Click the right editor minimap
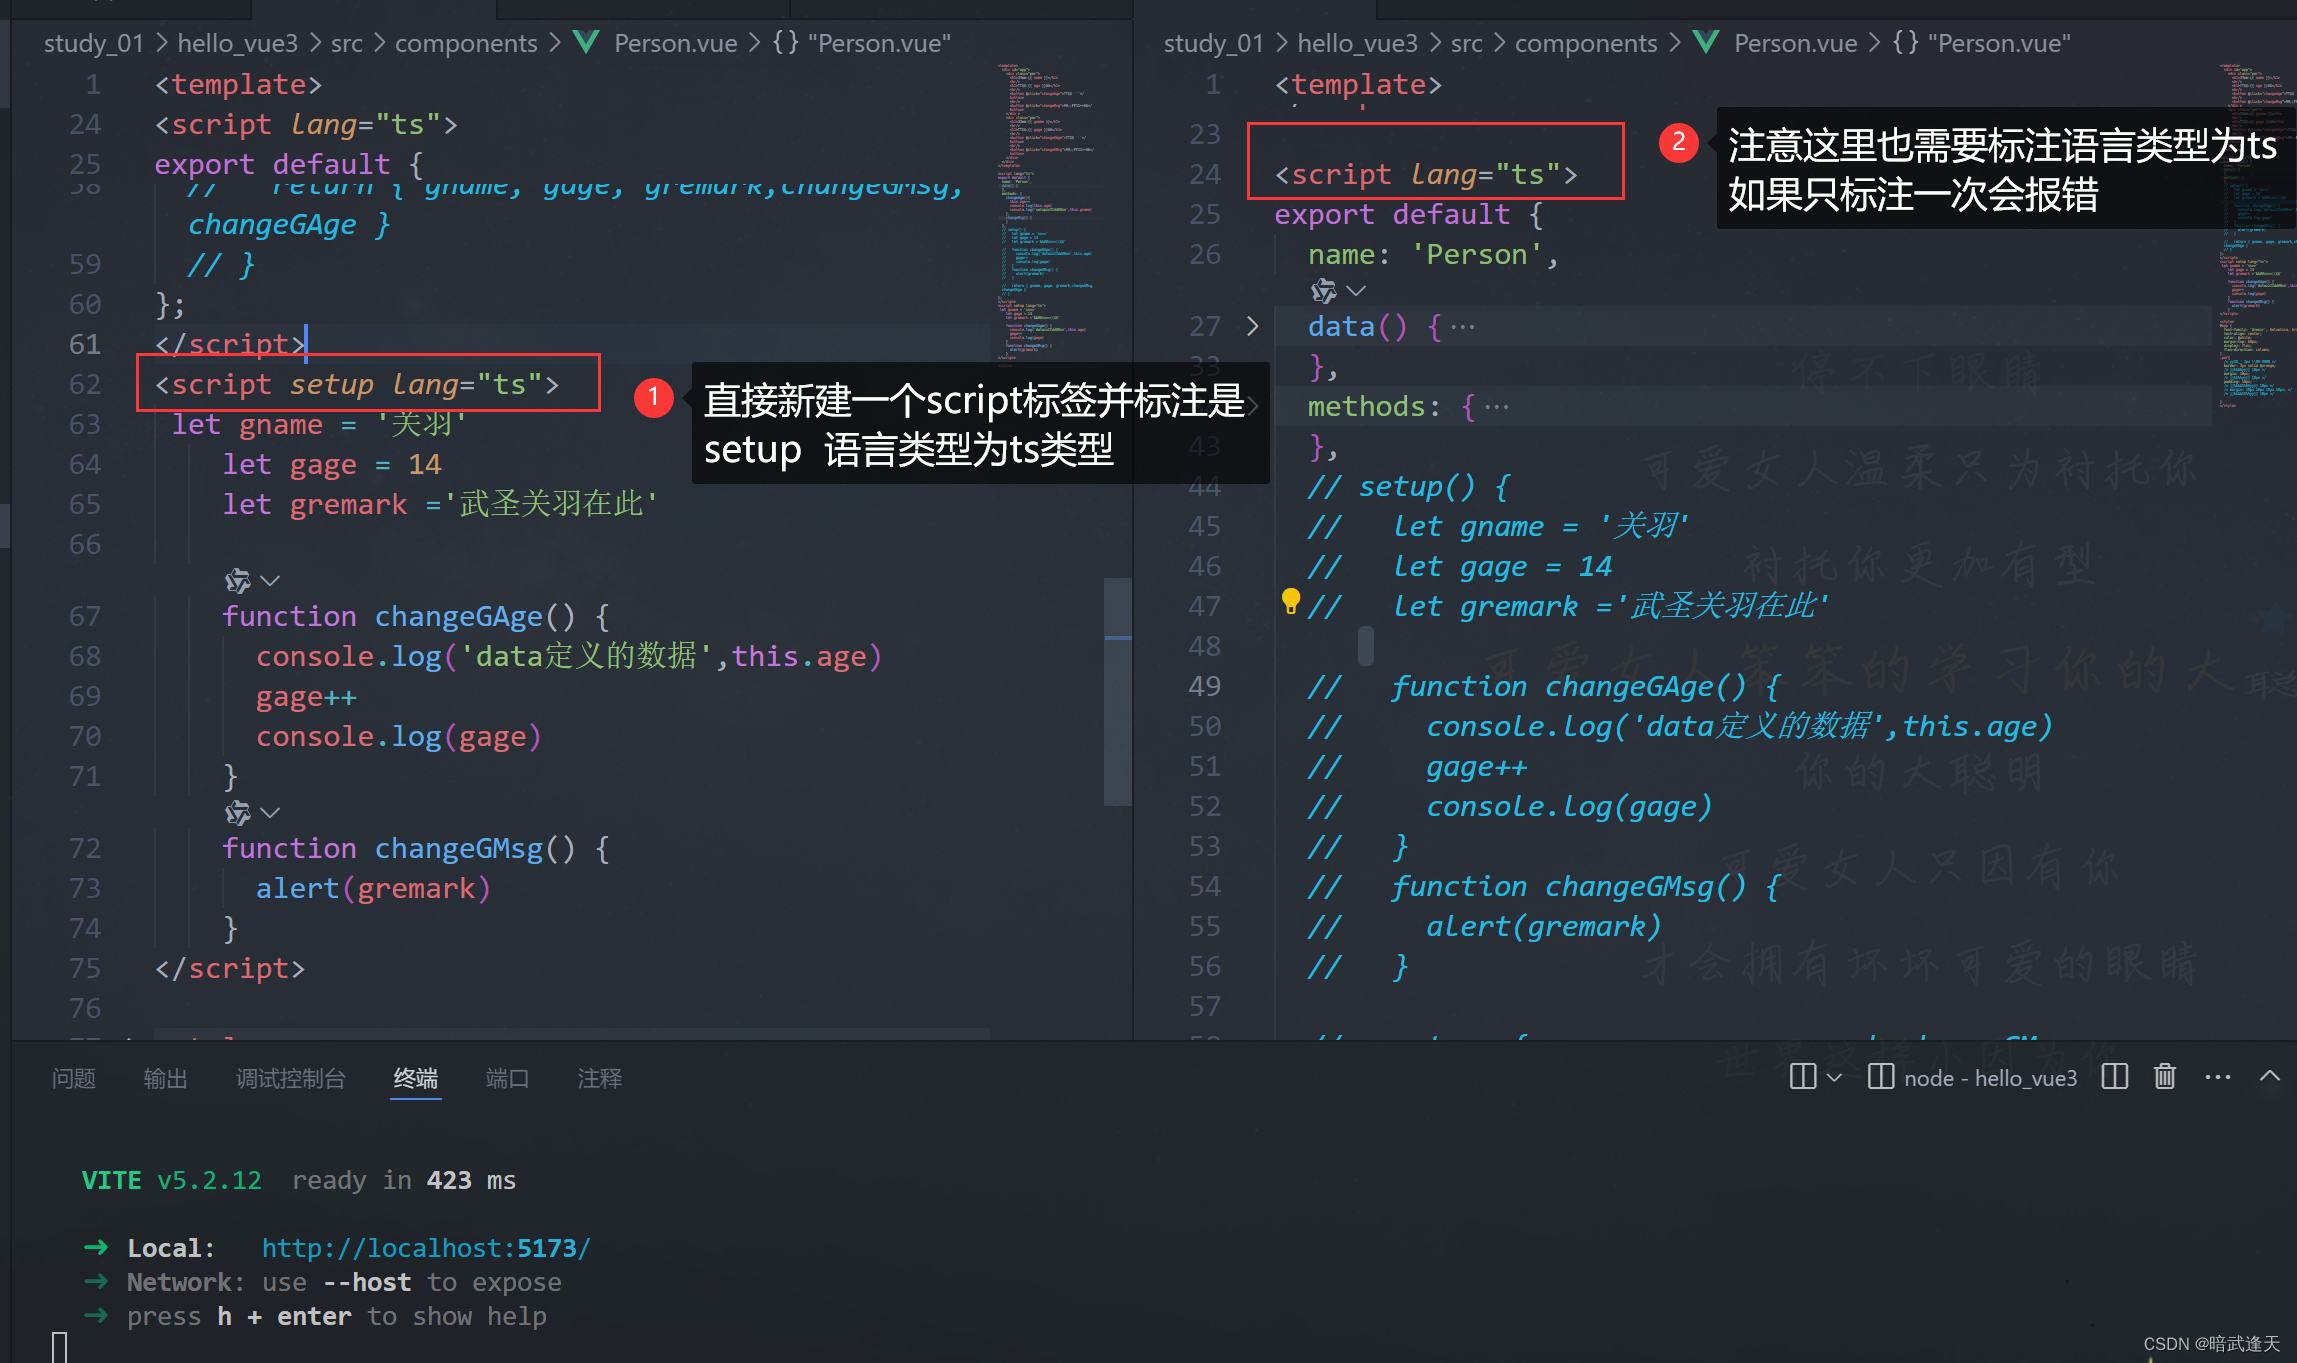 click(x=2256, y=235)
